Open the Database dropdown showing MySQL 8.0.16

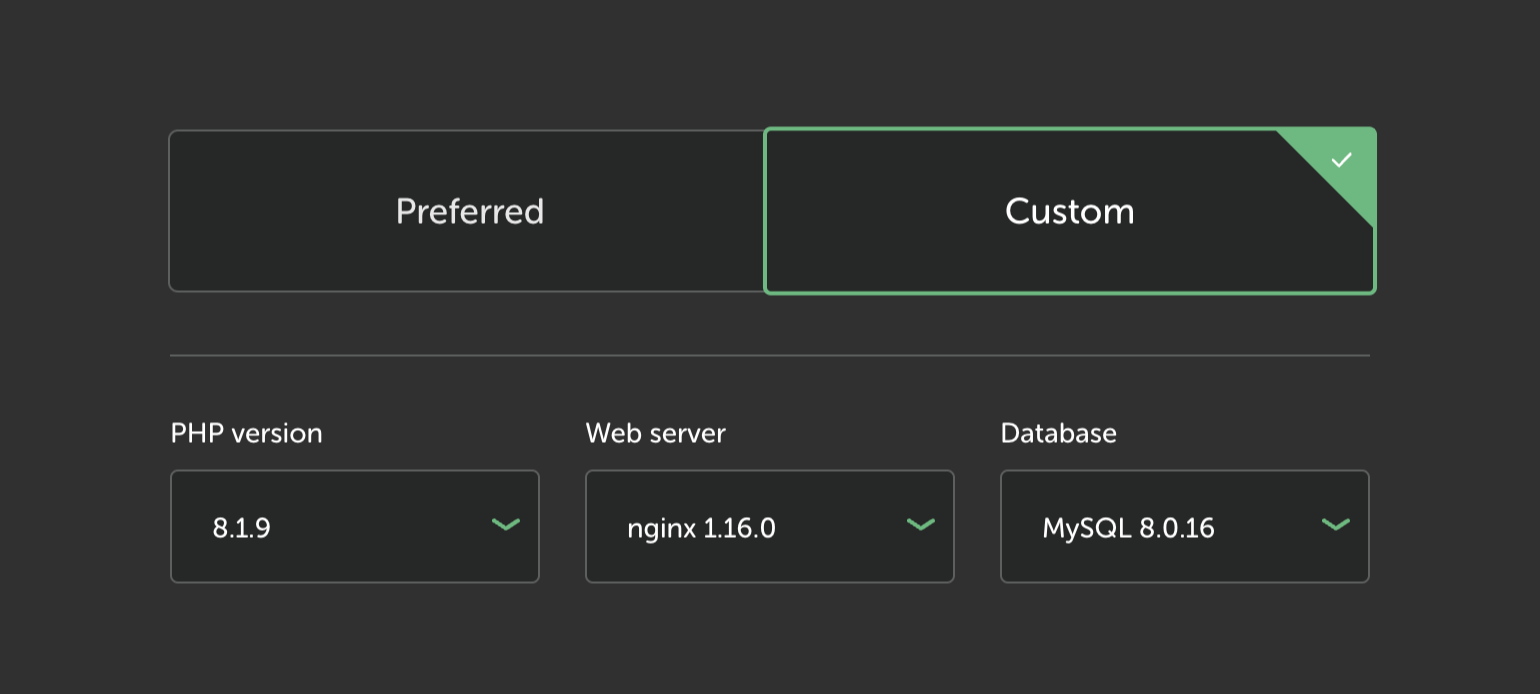[1185, 526]
